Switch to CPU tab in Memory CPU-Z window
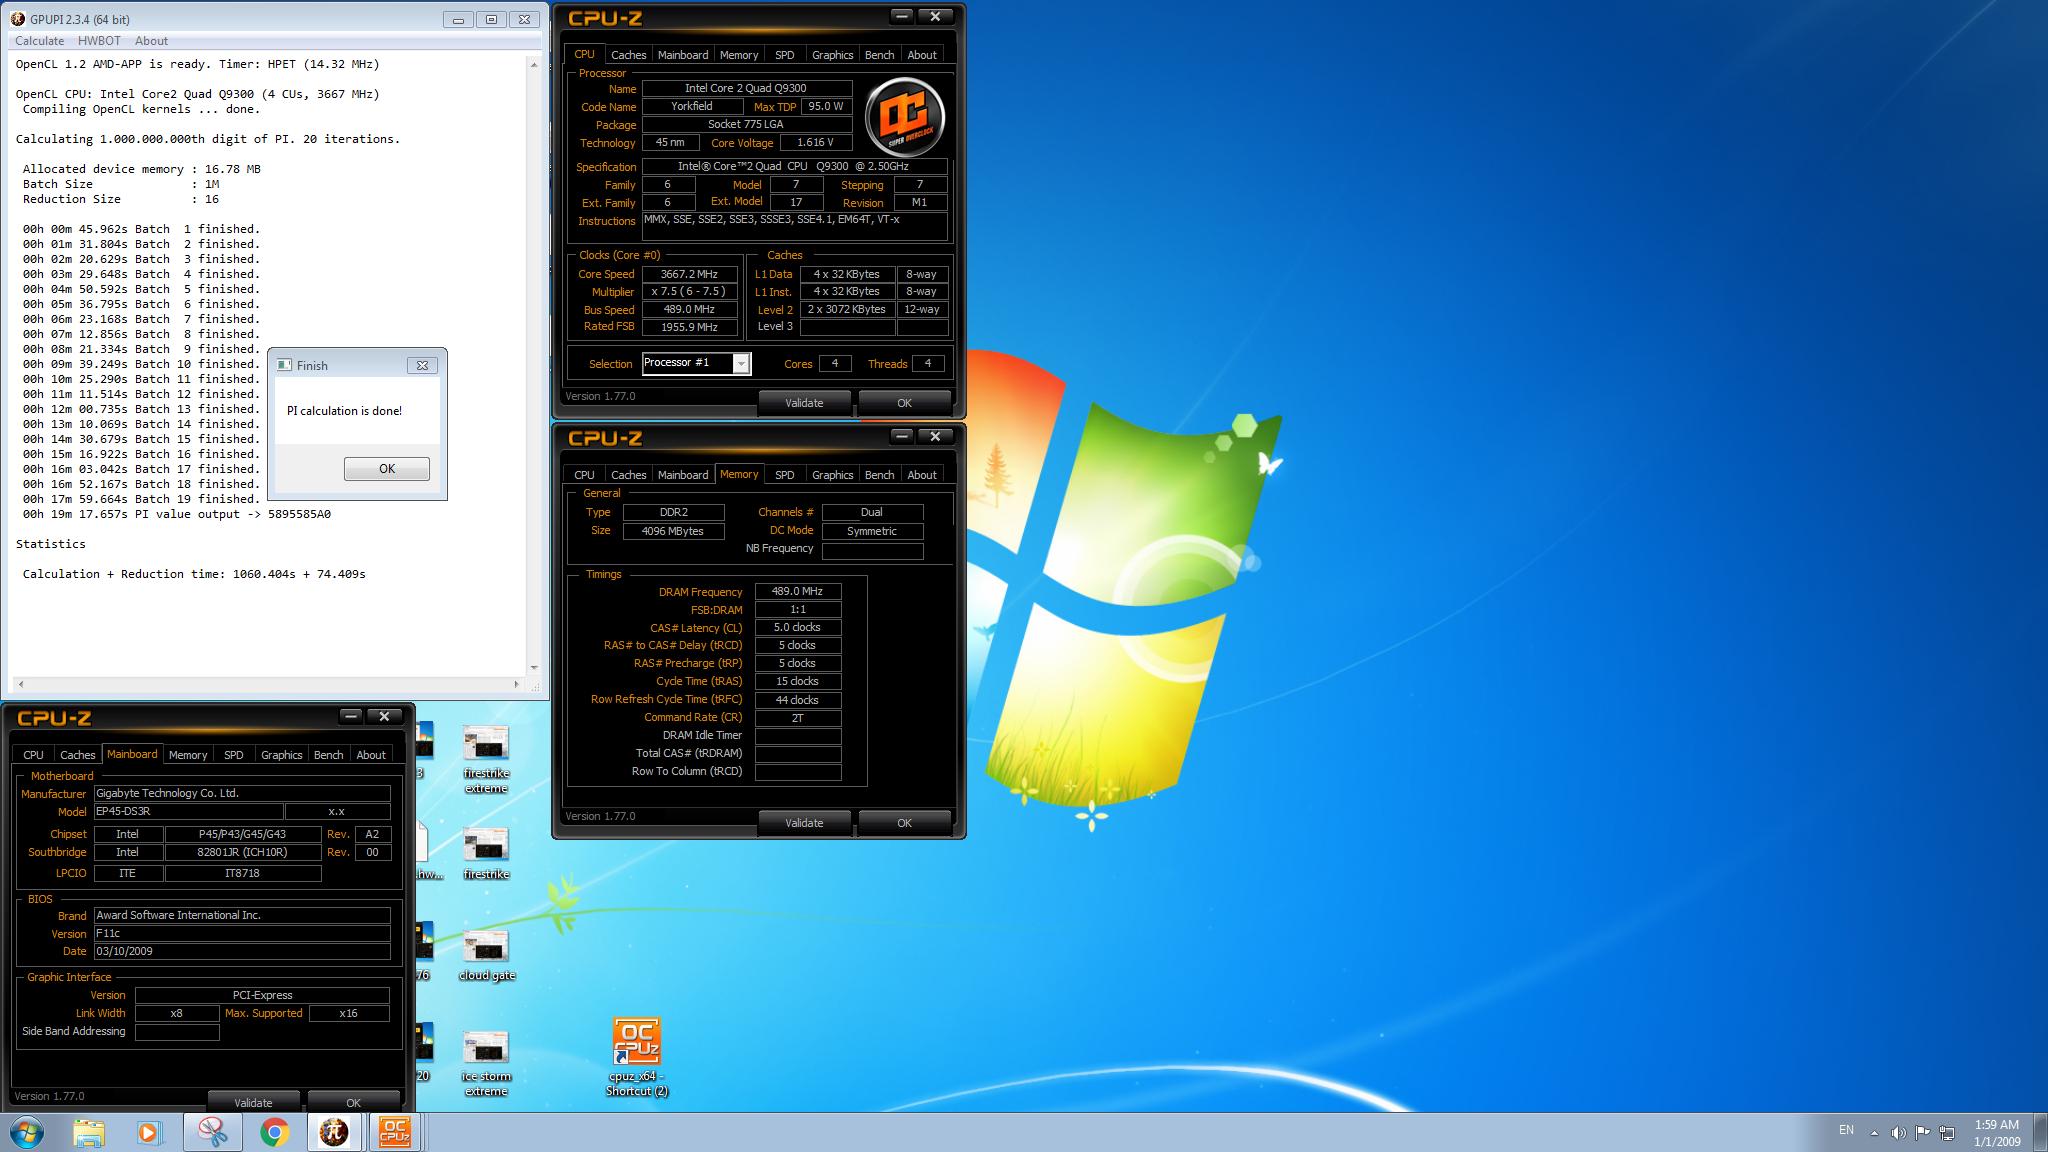Screen dimensions: 2048x1152 click(584, 475)
